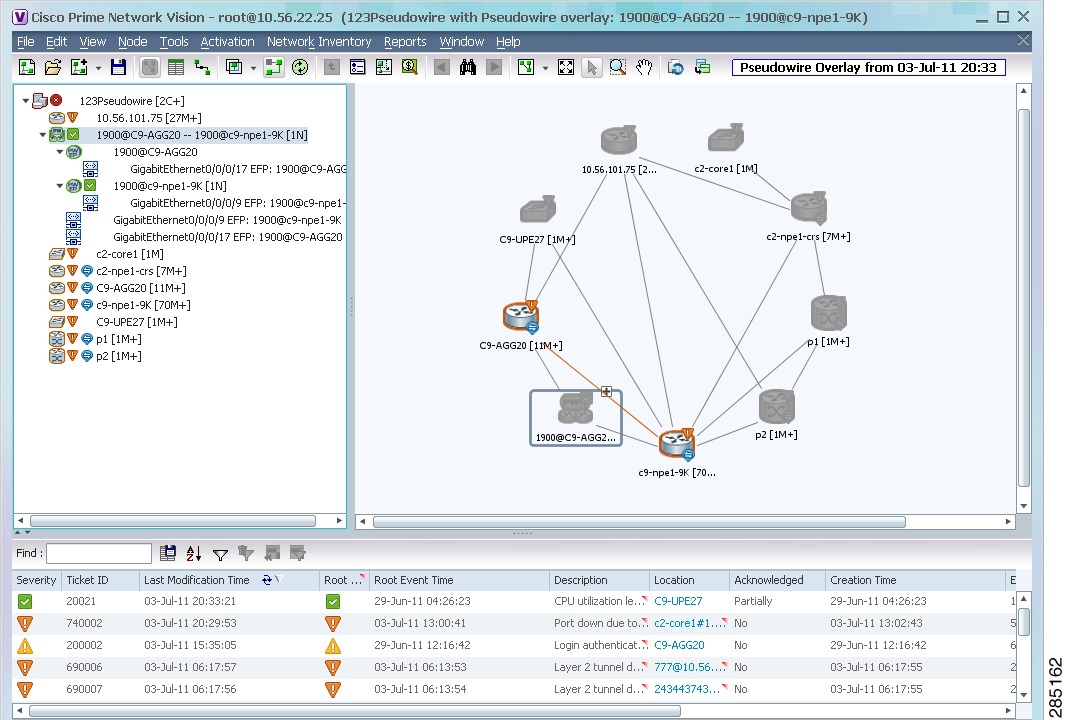Select p1 [1M+] in the tree
The image size is (1066, 720).
[x=119, y=339]
